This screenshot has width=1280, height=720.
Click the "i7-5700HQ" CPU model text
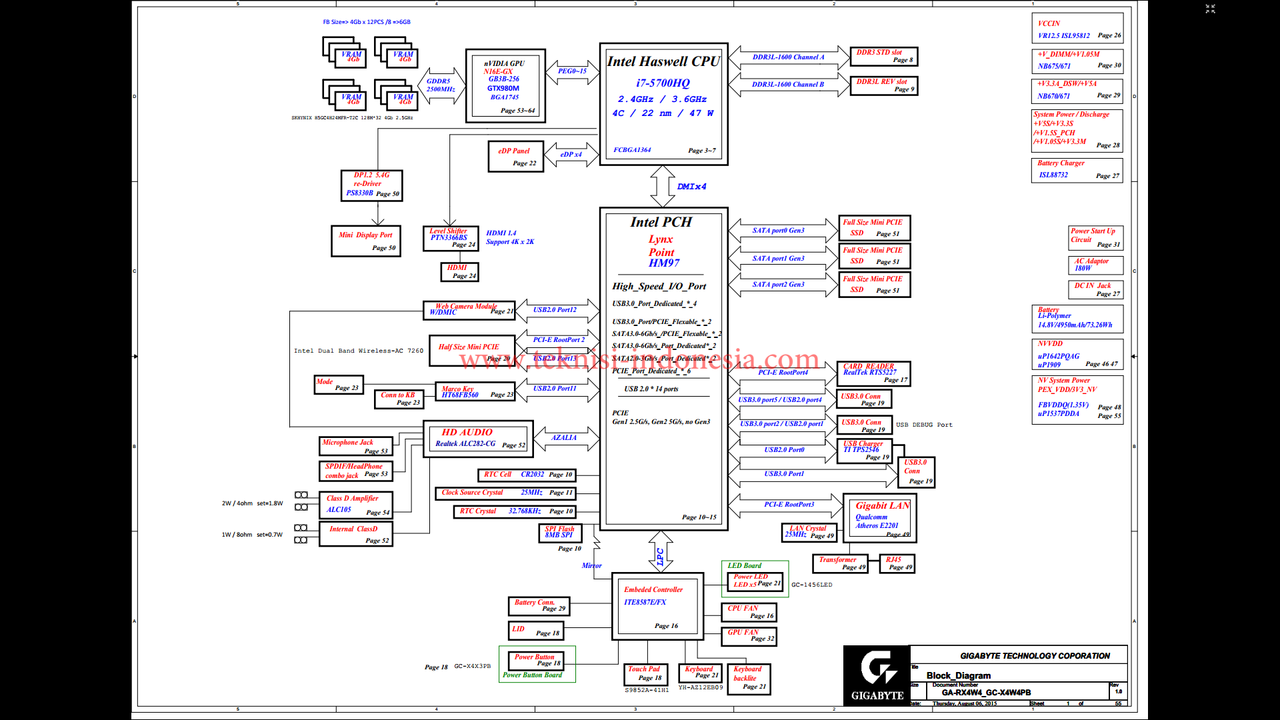point(663,82)
